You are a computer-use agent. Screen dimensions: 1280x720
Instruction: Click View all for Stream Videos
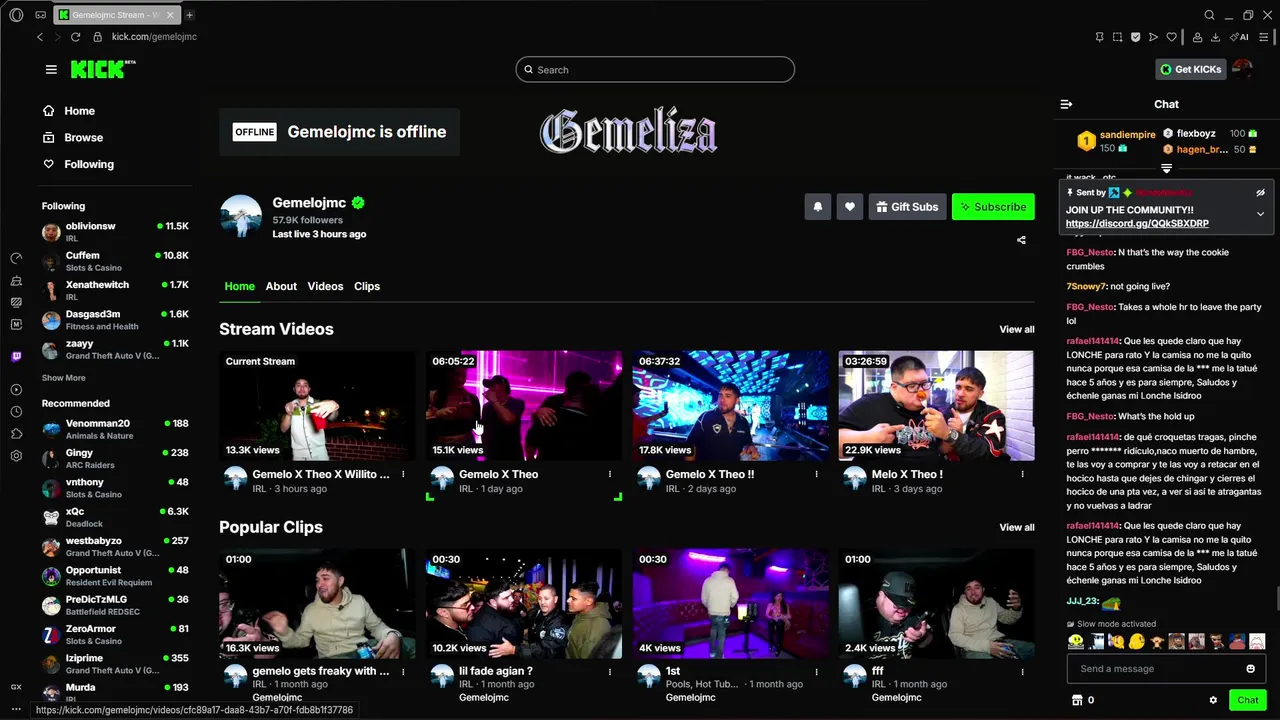click(1017, 329)
